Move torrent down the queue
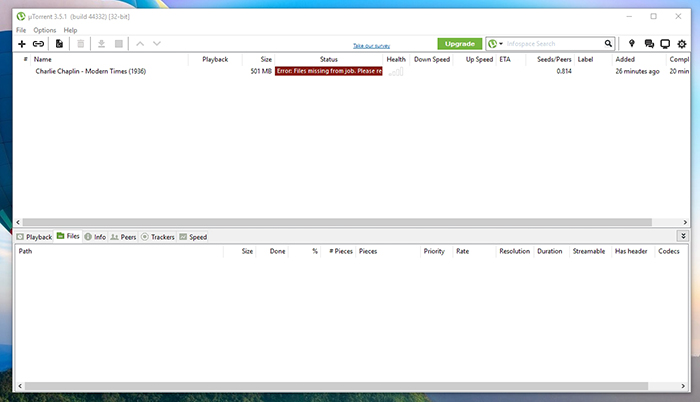Viewport: 700px width, 402px height. [157, 44]
